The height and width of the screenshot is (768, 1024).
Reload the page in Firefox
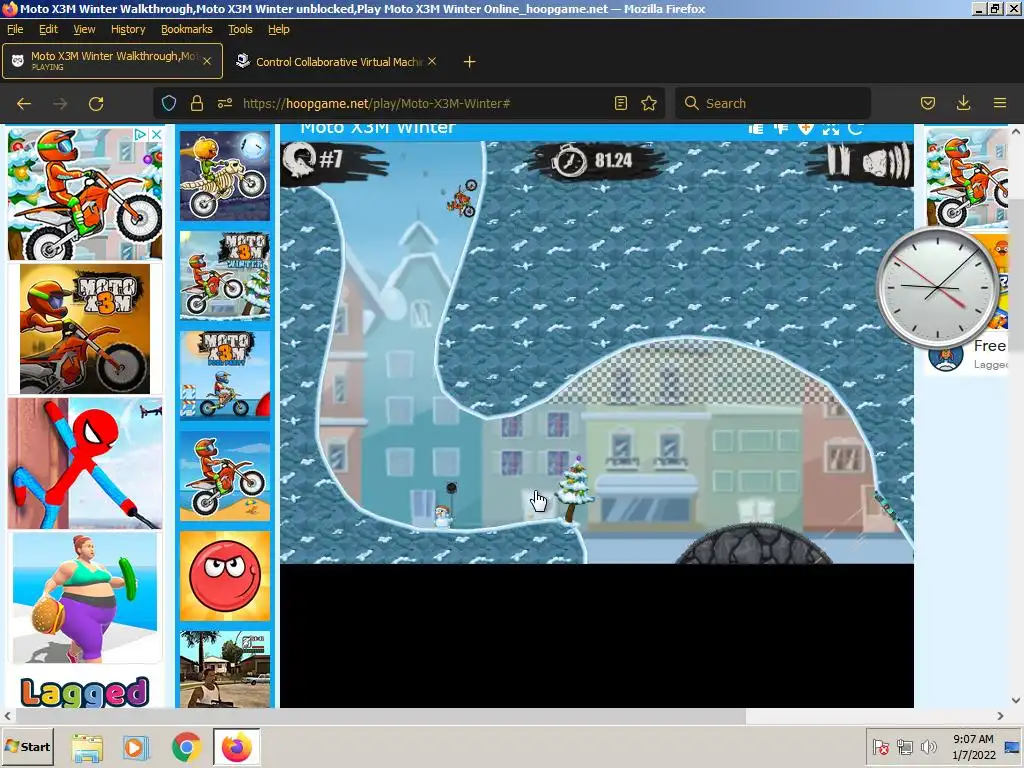pos(96,103)
